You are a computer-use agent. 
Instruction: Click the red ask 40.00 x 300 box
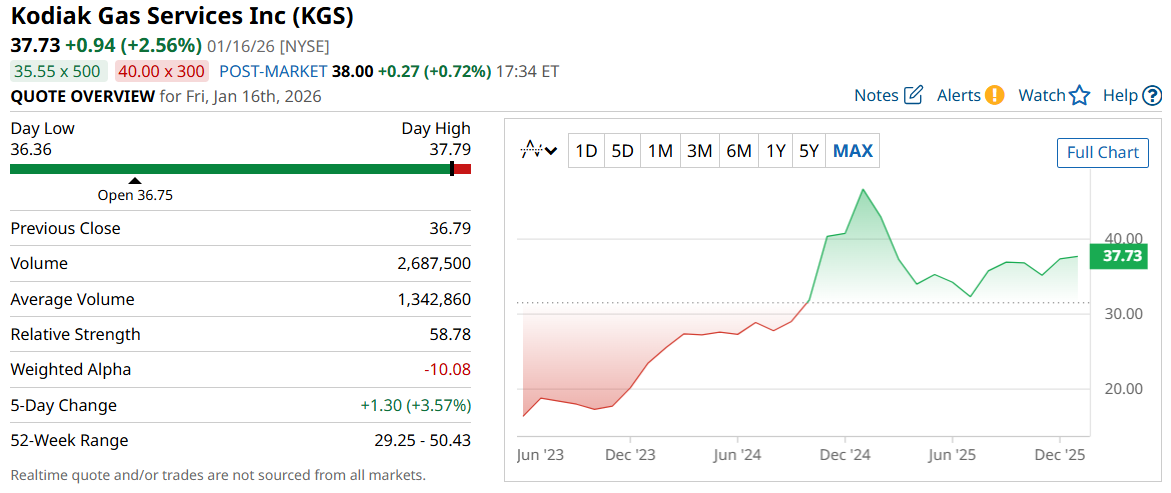point(161,72)
